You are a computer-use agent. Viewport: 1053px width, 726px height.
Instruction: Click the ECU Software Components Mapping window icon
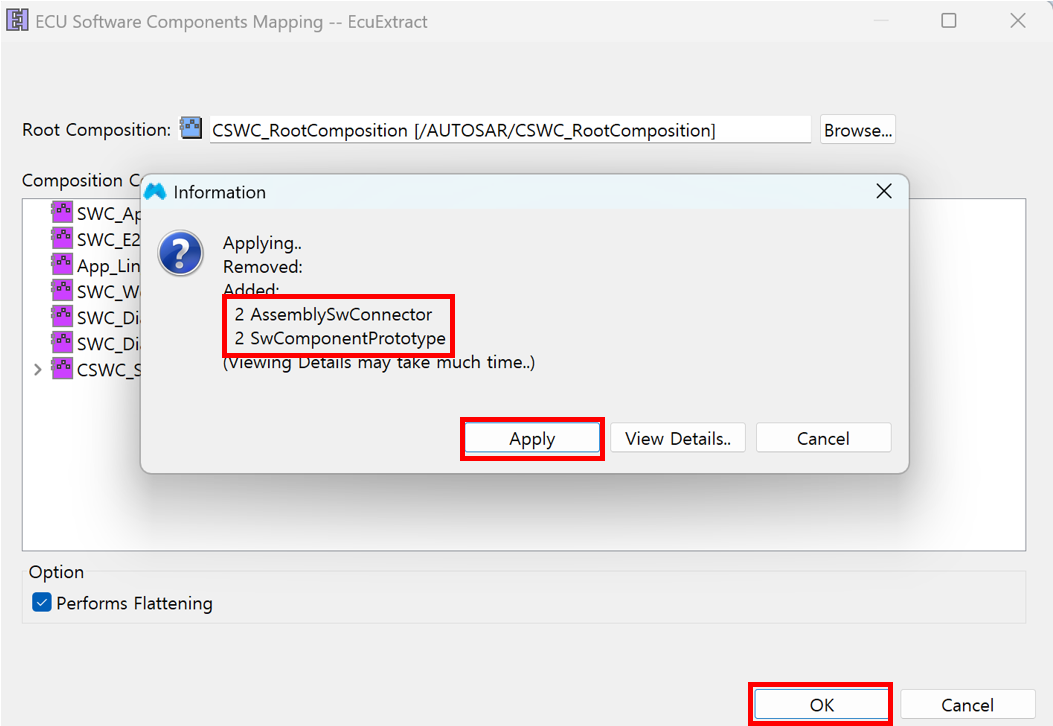click(x=18, y=21)
